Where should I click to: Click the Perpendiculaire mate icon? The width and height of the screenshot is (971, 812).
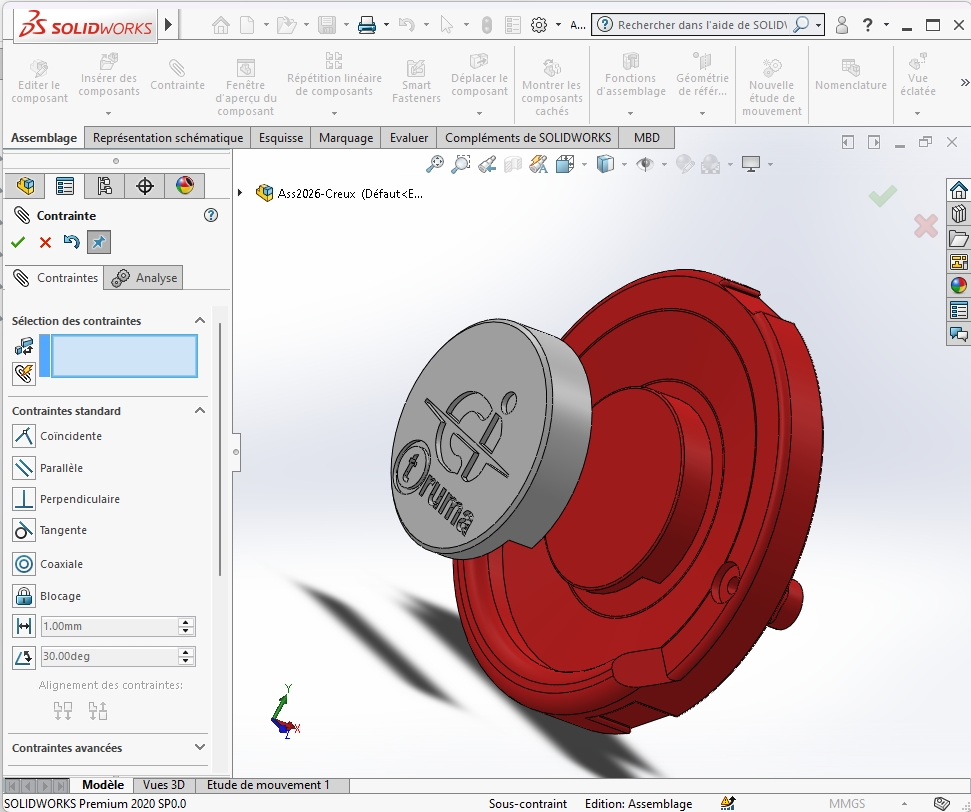pos(24,499)
